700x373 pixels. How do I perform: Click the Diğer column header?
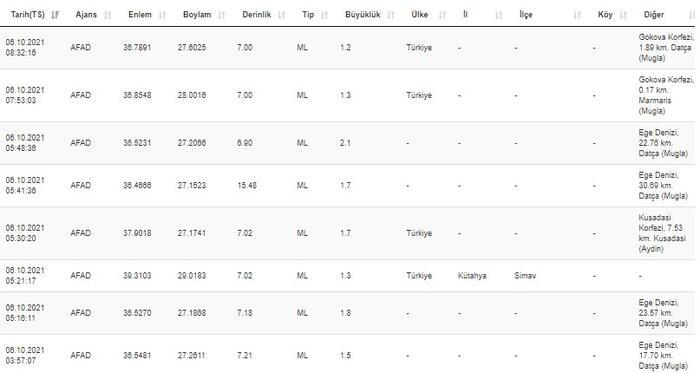pos(654,15)
